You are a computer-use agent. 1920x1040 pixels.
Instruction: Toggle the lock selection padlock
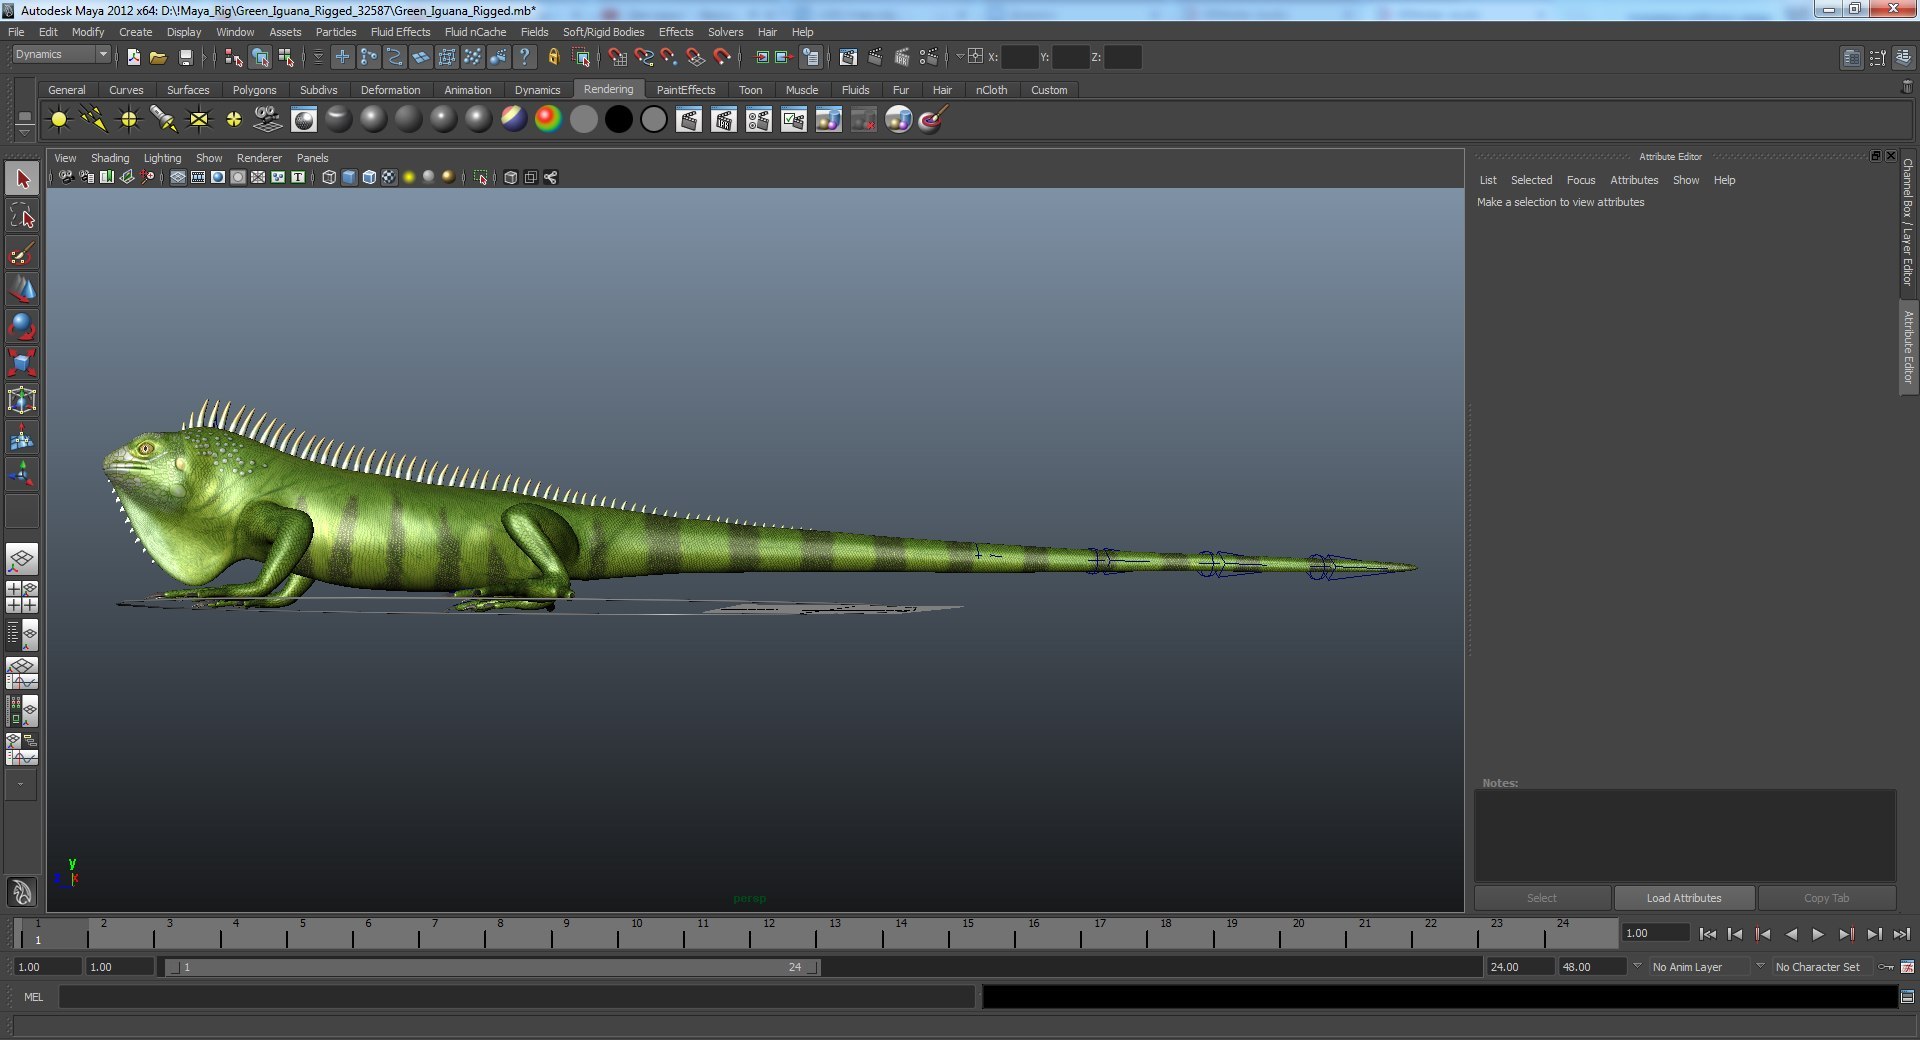click(553, 57)
